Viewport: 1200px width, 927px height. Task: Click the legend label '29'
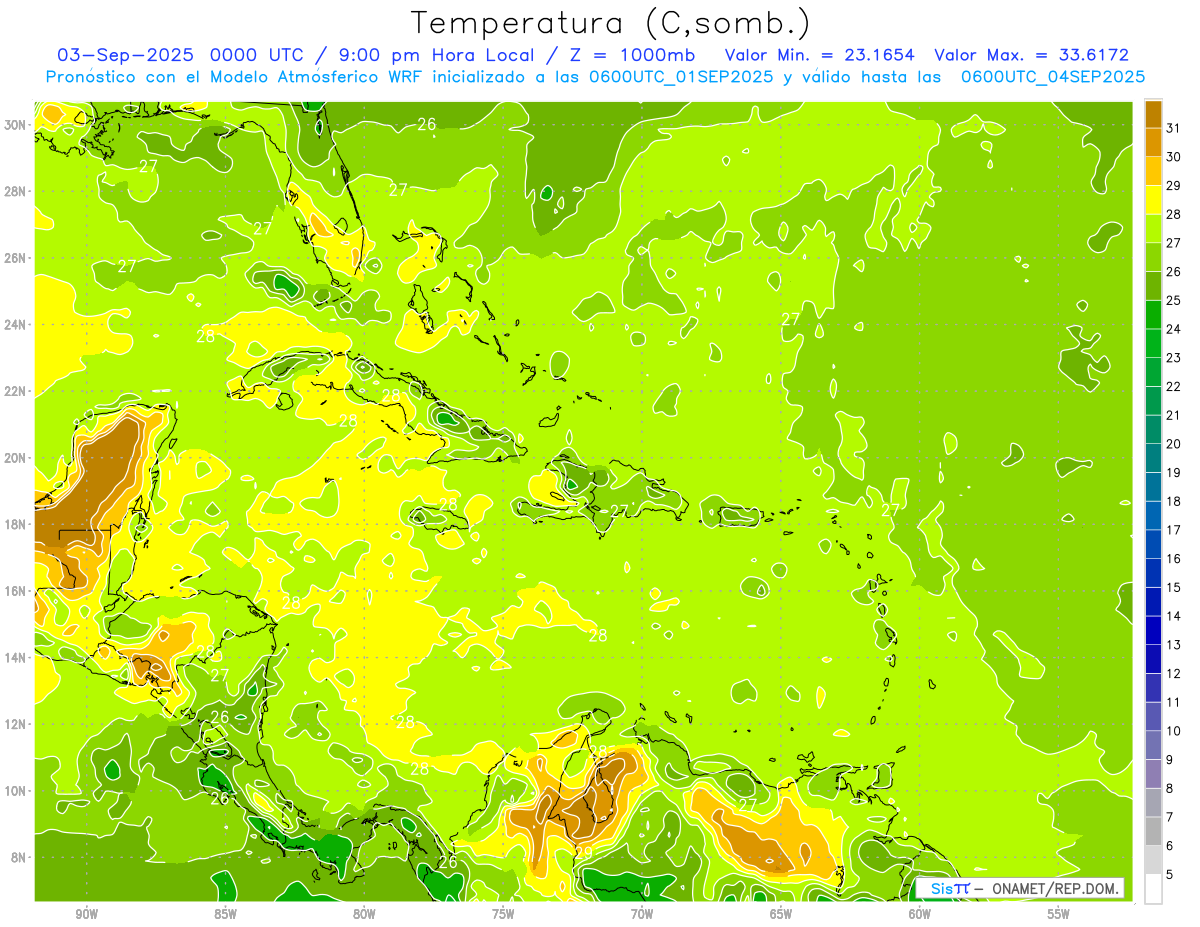click(1173, 186)
